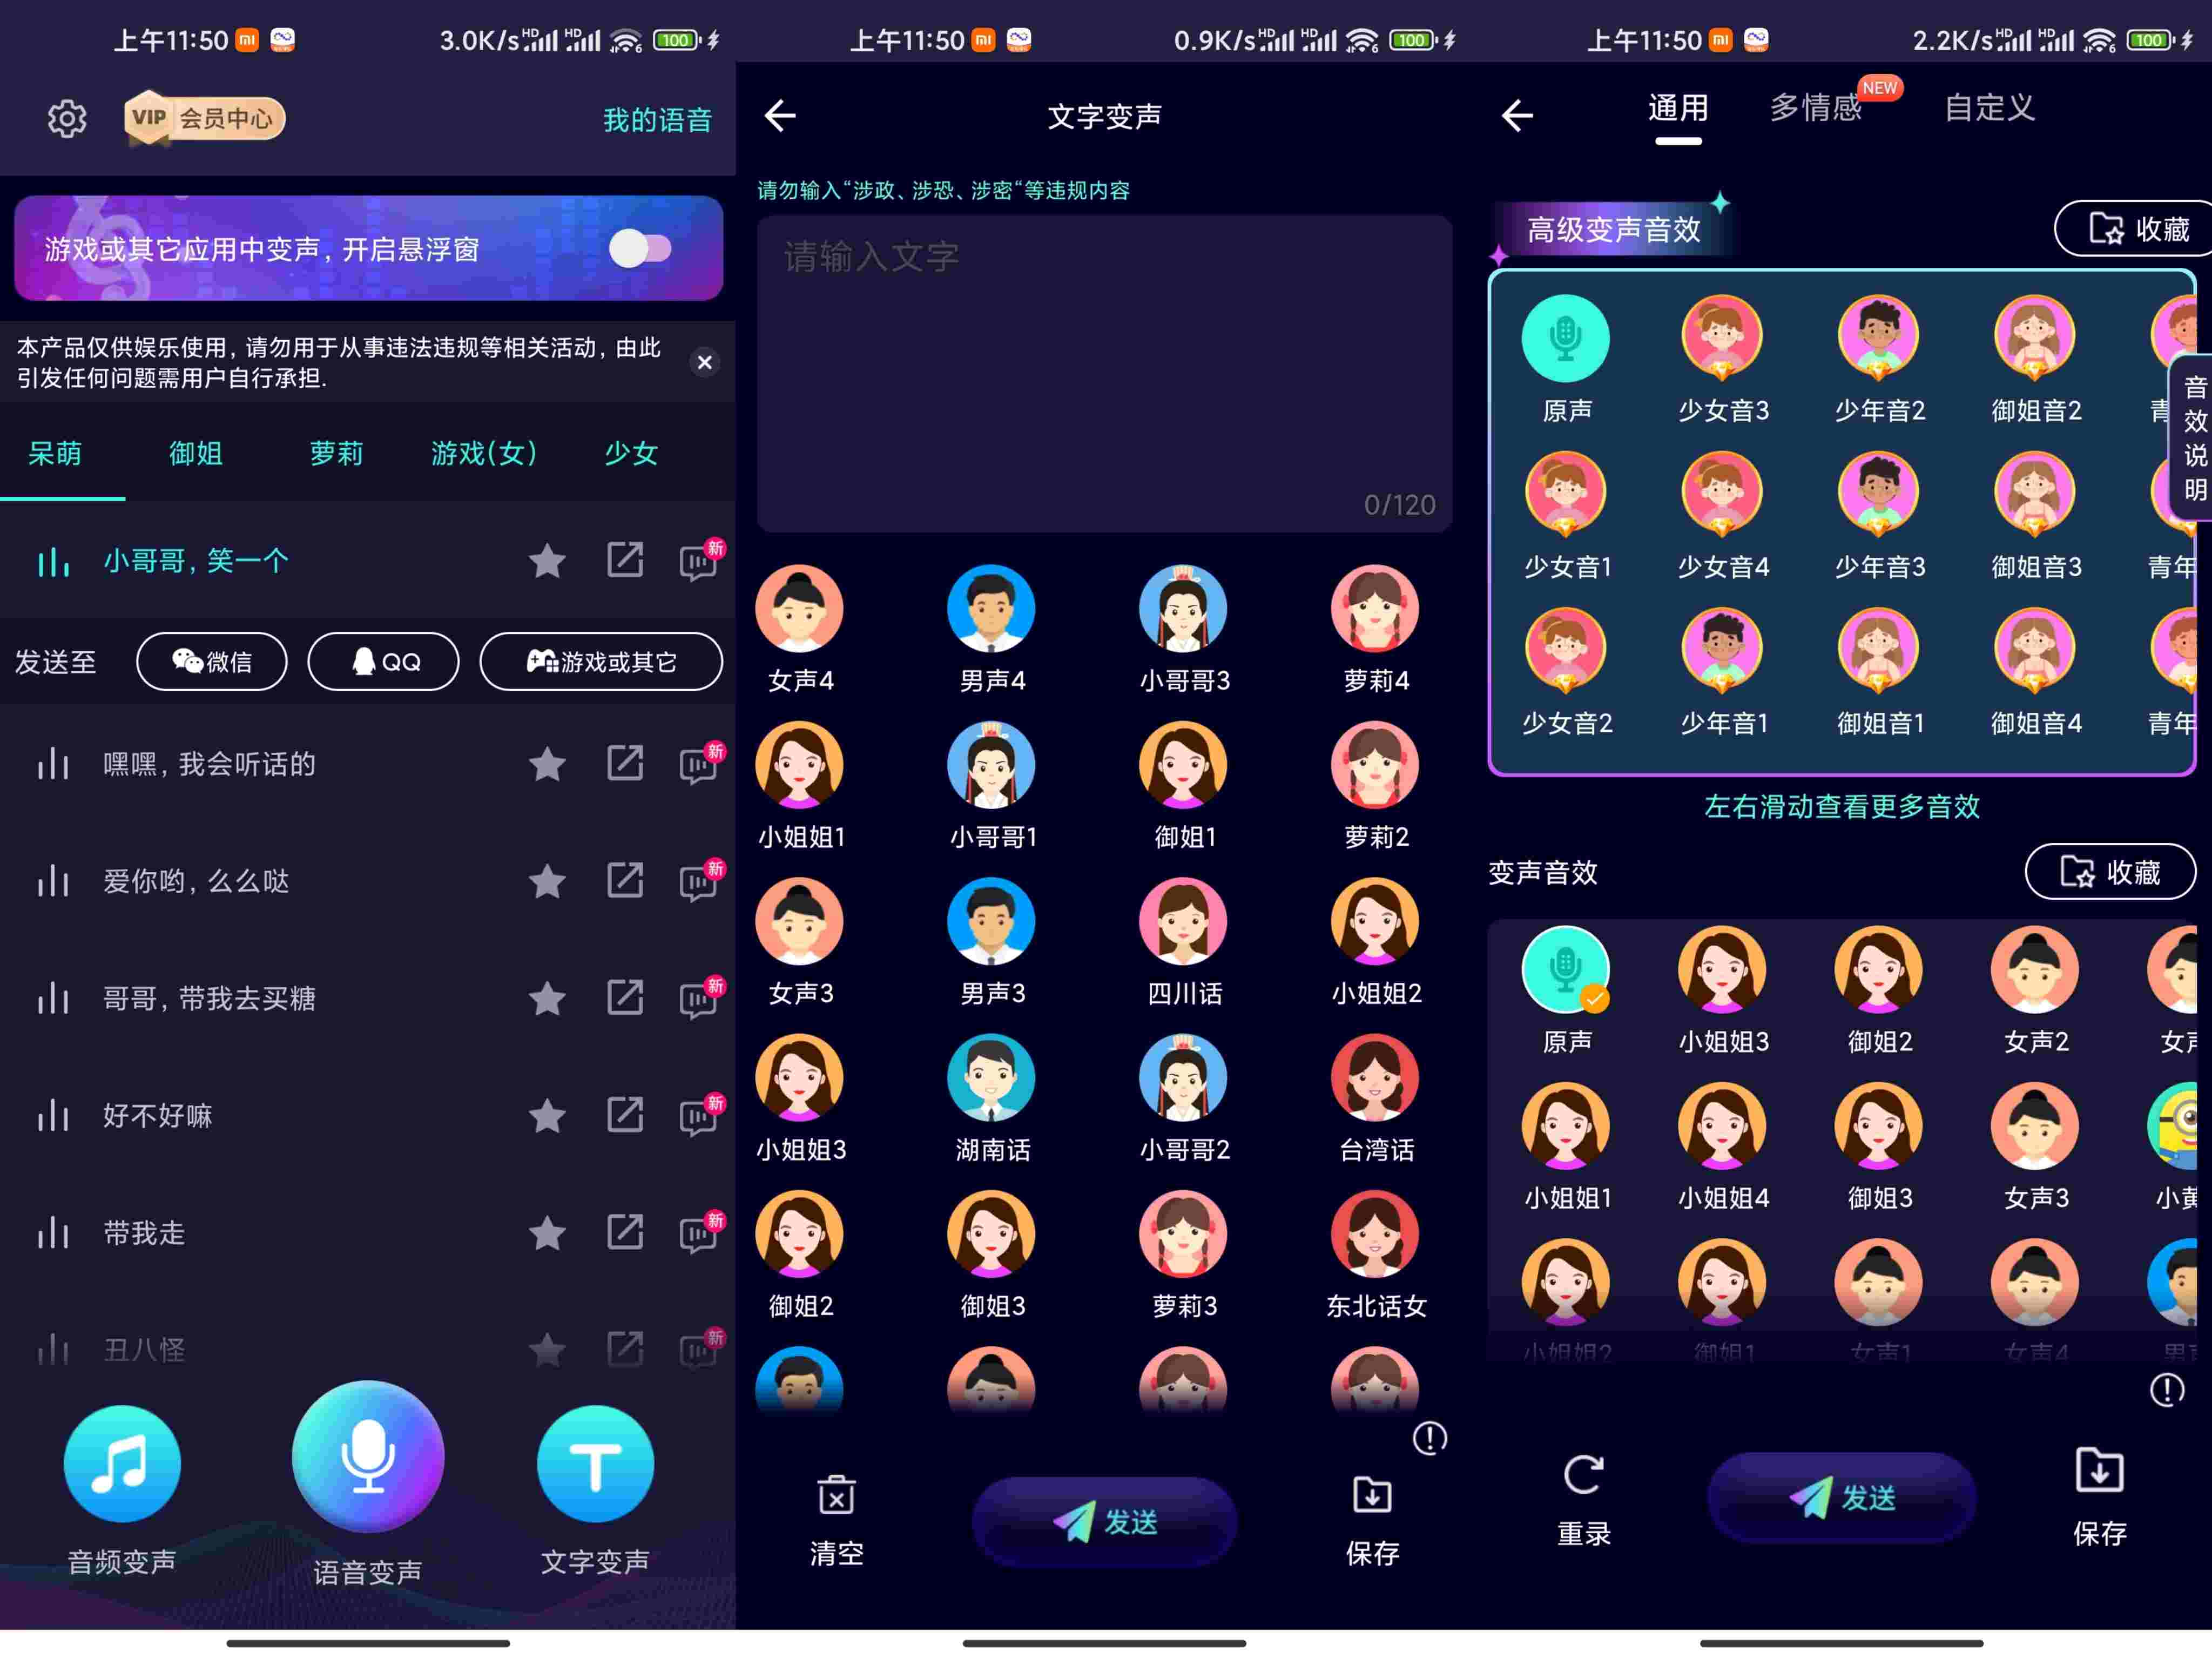The width and height of the screenshot is (2212, 1659).
Task: Favorite the 爱你哟，么么哒 clip
Action: tap(547, 882)
